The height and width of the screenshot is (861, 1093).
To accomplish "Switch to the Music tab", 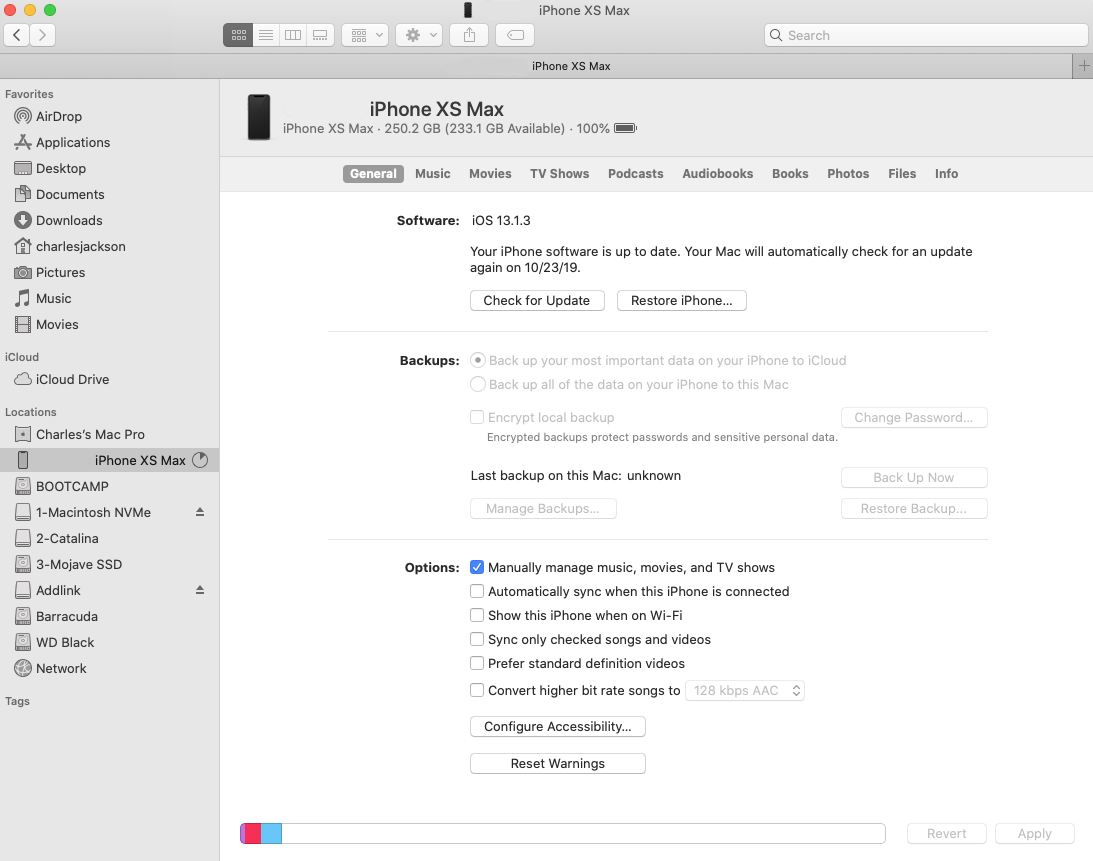I will click(433, 174).
